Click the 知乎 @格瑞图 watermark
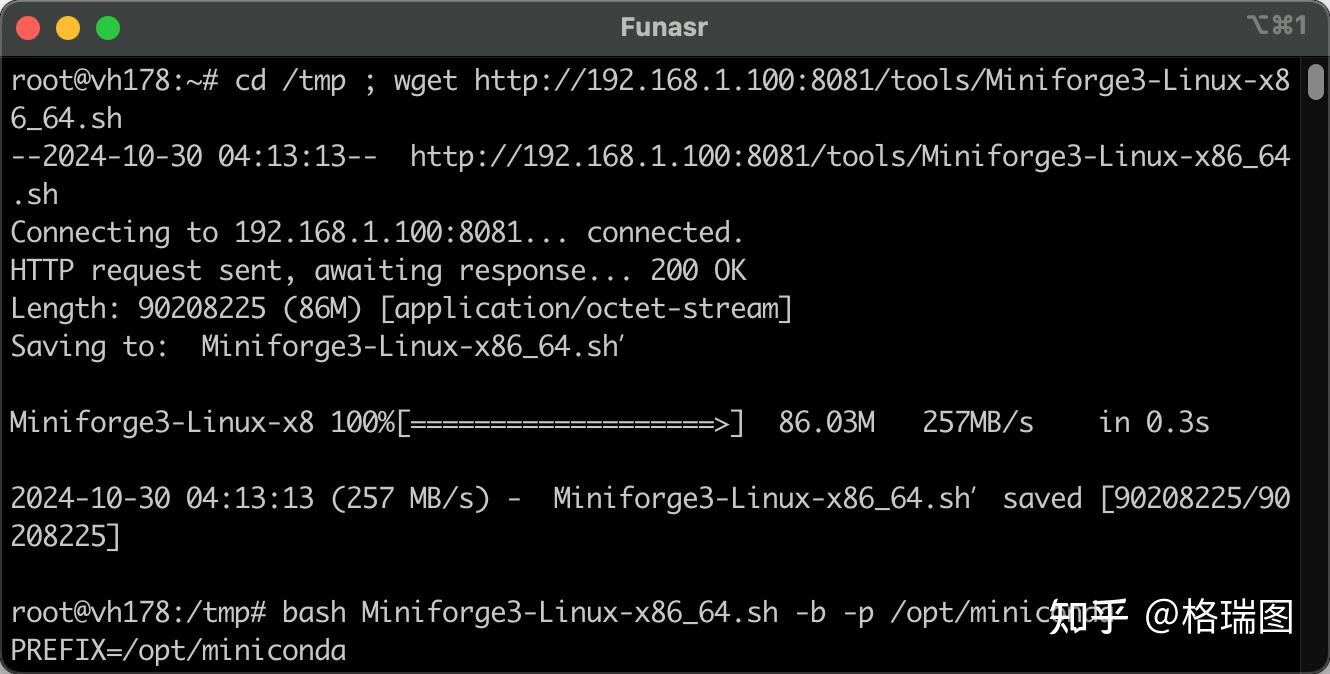Viewport: 1330px width, 674px height. coord(1172,617)
